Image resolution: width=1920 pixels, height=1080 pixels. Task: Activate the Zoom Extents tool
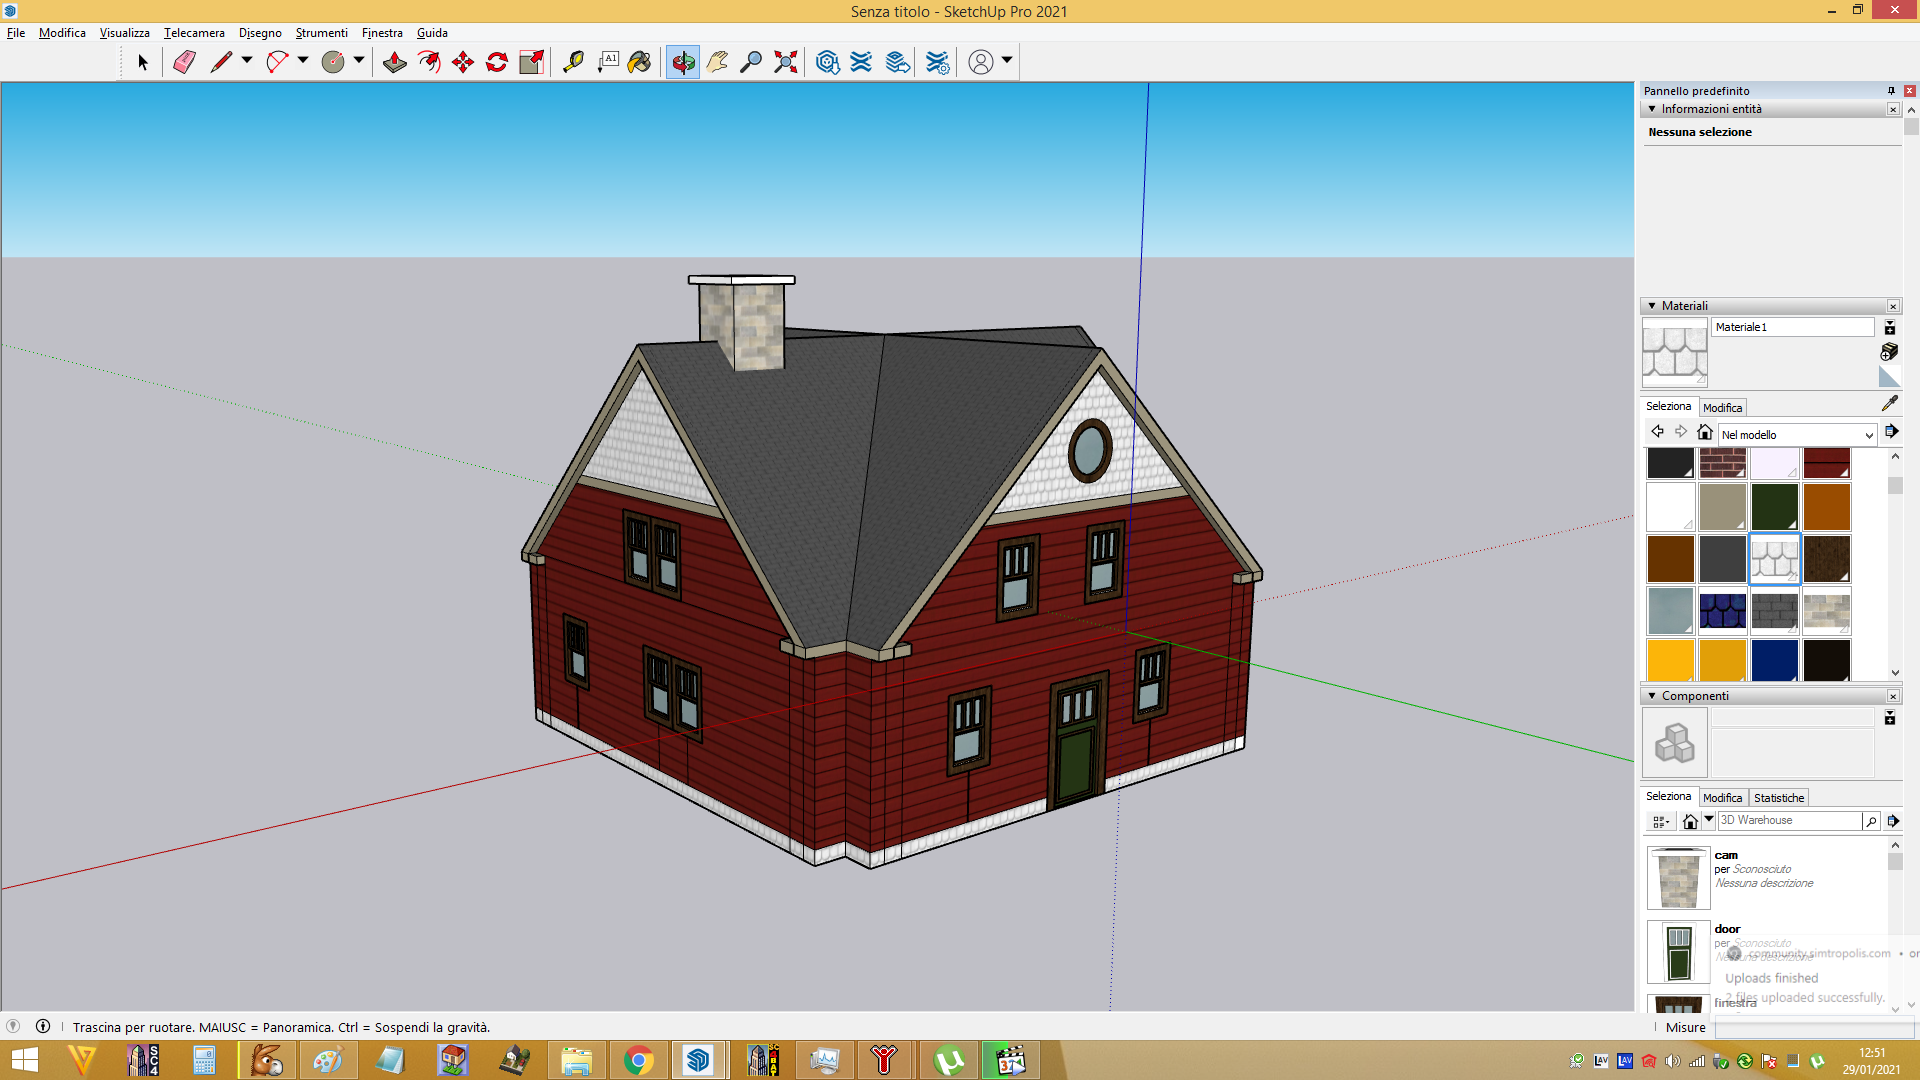coord(786,62)
